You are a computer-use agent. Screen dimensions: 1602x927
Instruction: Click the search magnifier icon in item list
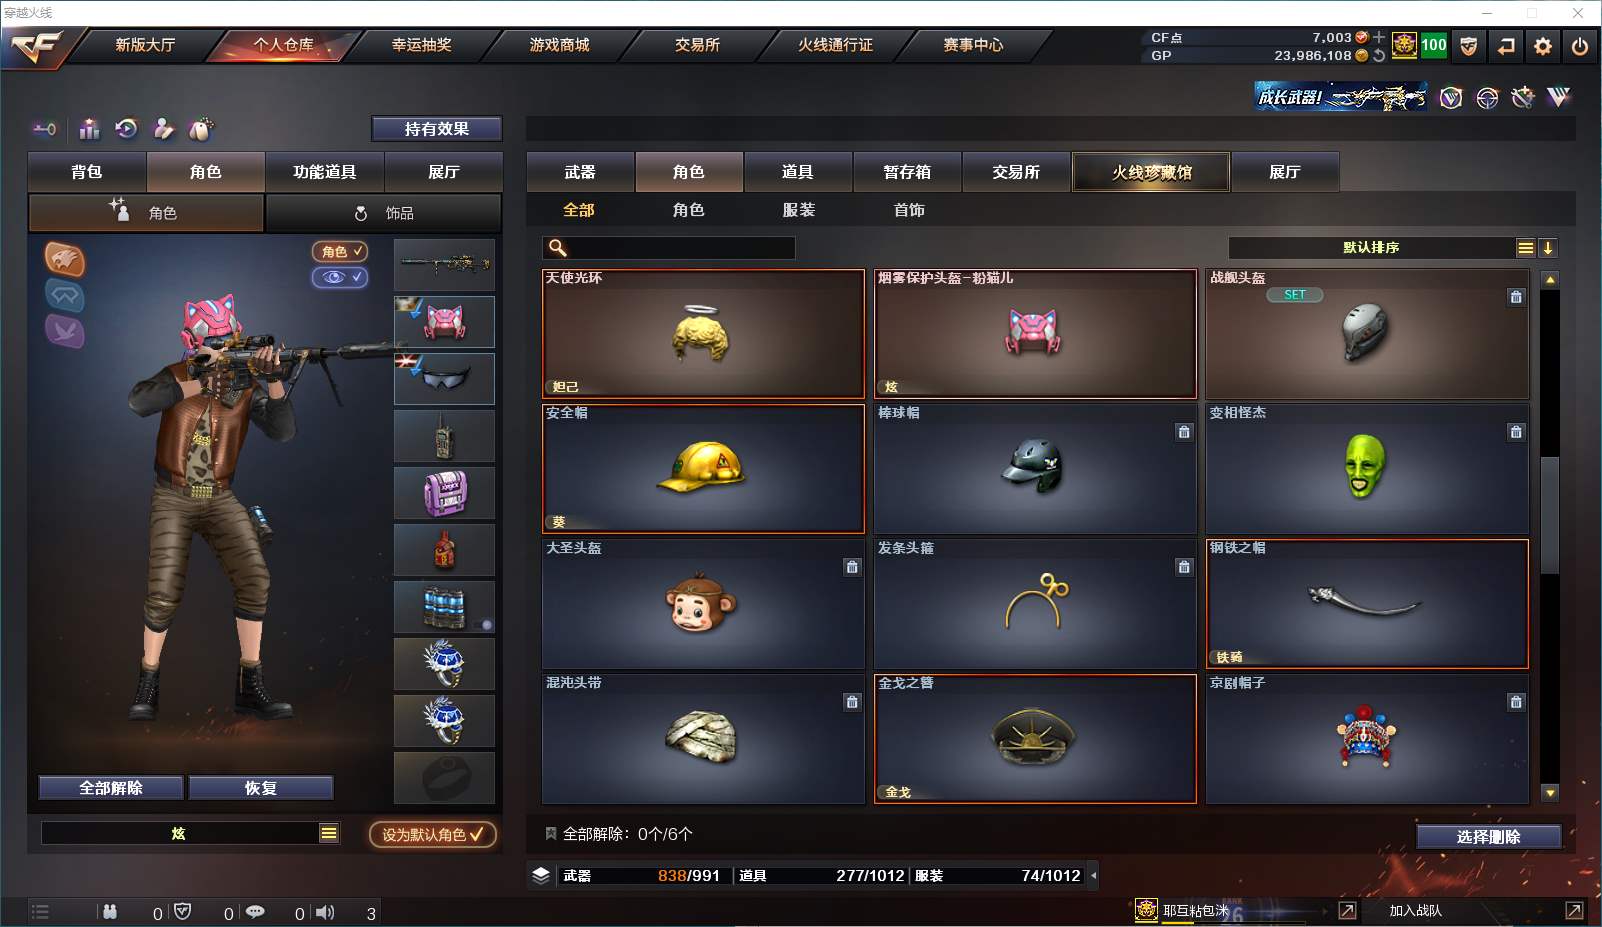coord(558,248)
